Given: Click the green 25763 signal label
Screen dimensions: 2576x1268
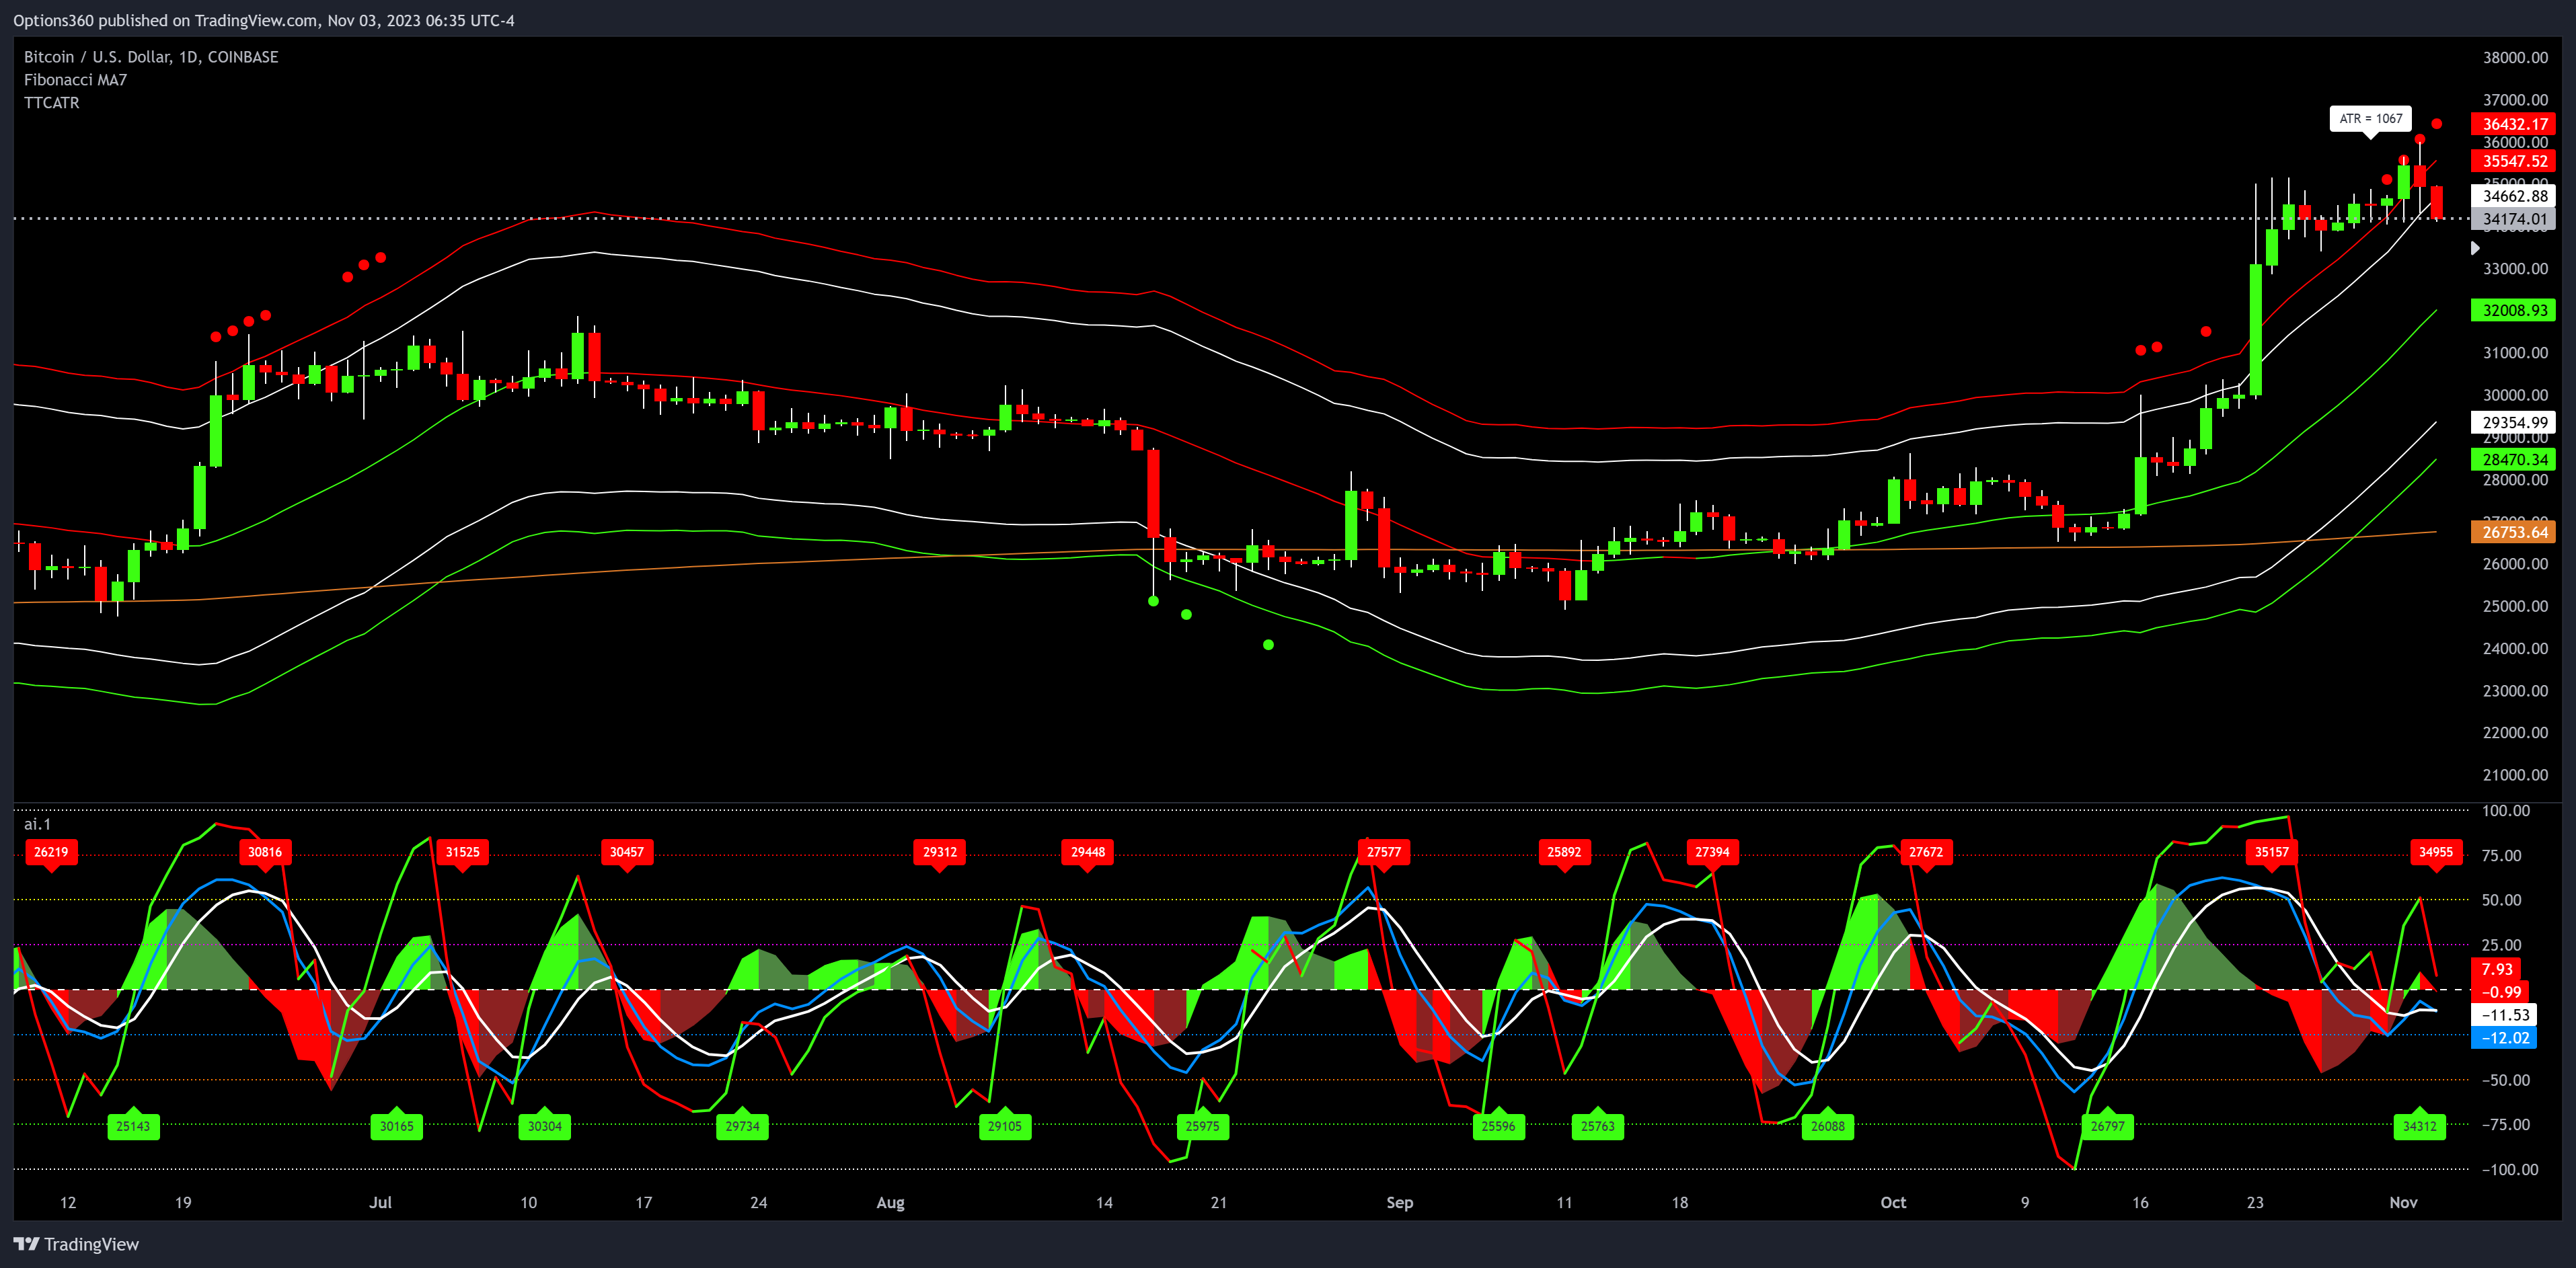Looking at the screenshot, I should [x=1598, y=1126].
